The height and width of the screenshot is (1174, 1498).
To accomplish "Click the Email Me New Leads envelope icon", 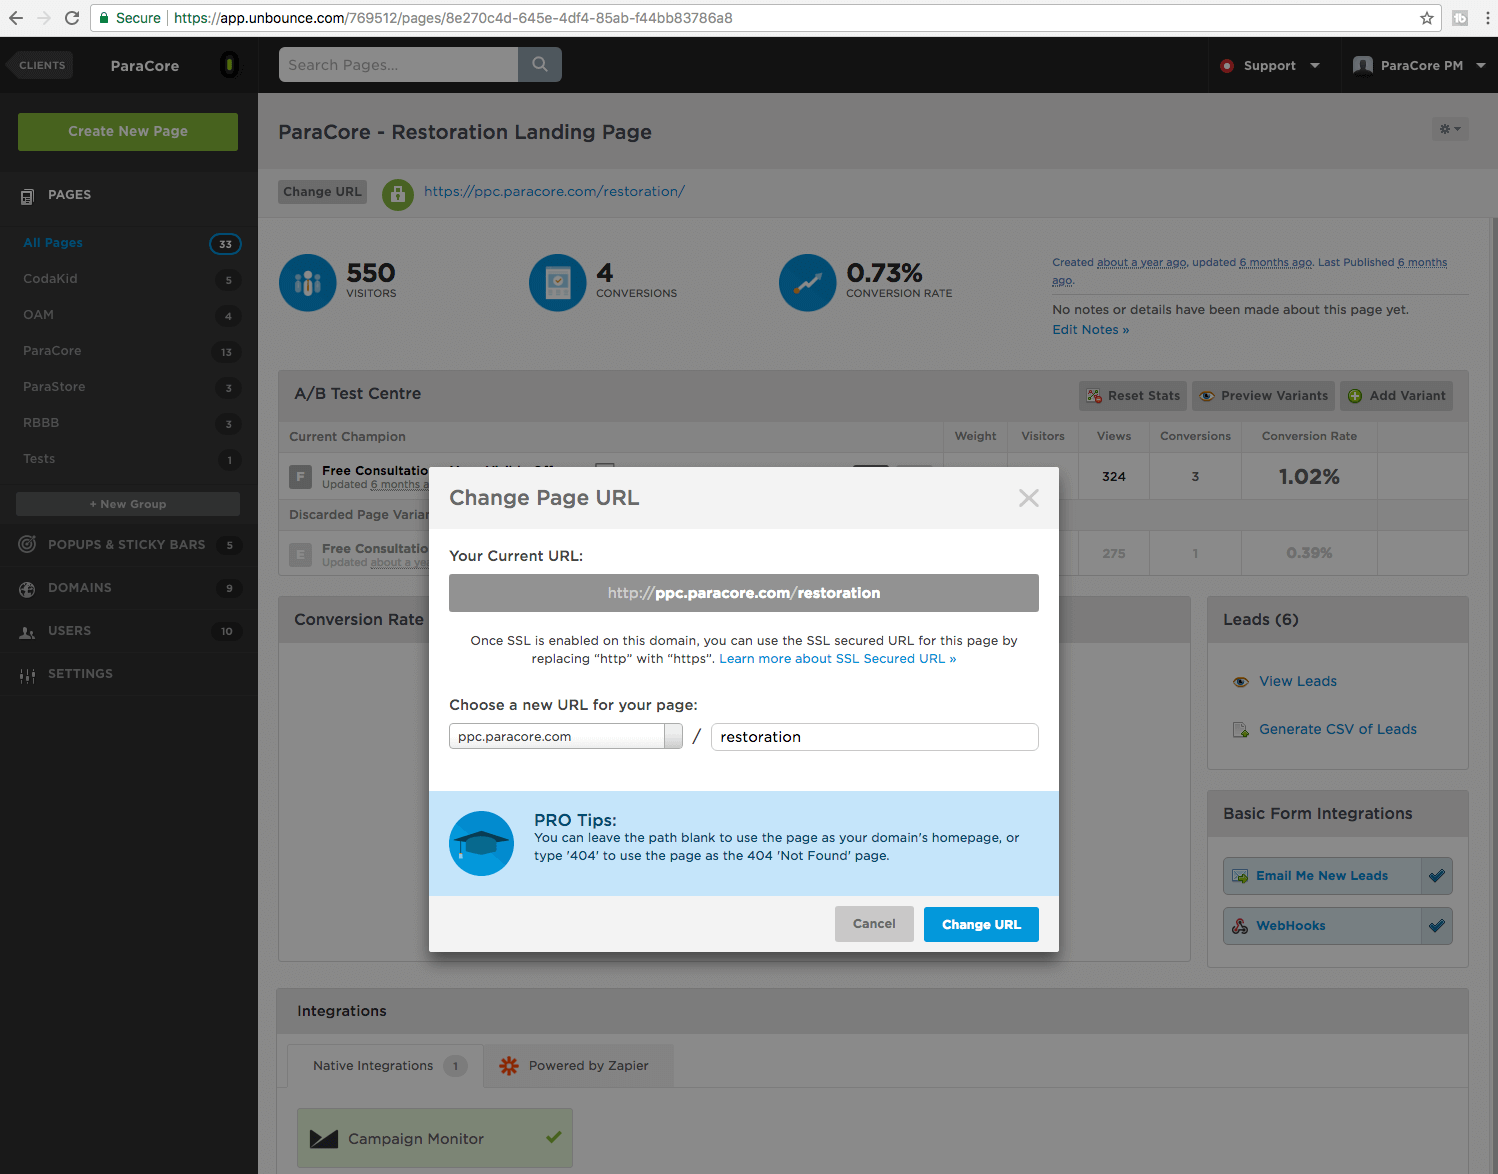I will coord(1240,876).
